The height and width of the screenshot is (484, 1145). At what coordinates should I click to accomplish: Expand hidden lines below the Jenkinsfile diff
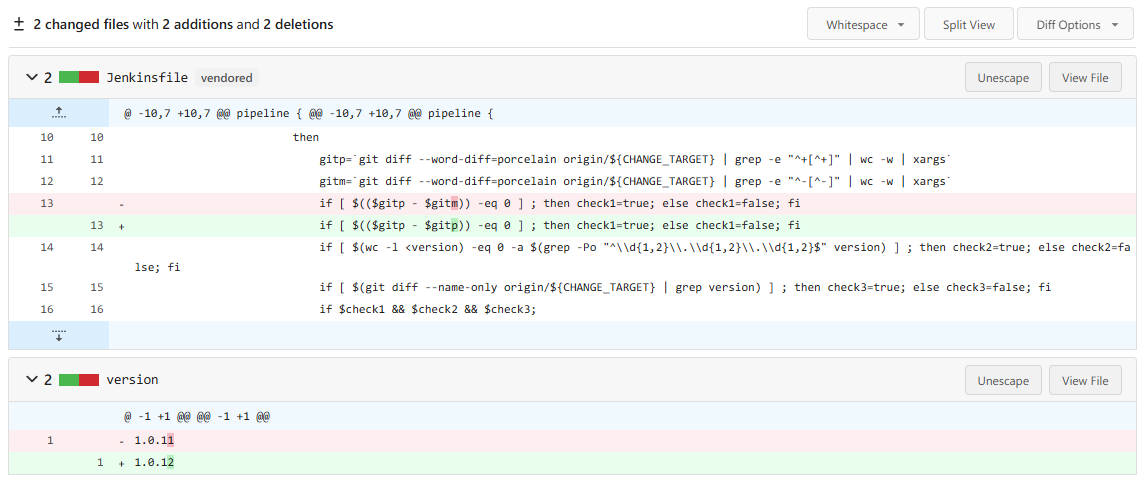(x=59, y=335)
